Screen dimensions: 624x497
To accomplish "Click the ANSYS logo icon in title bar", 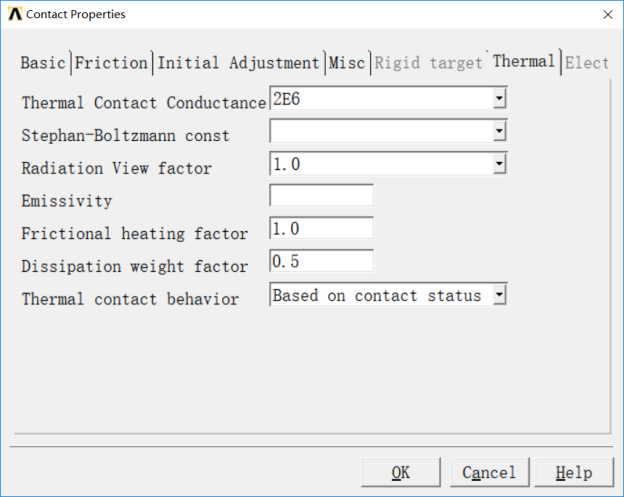I will point(15,14).
